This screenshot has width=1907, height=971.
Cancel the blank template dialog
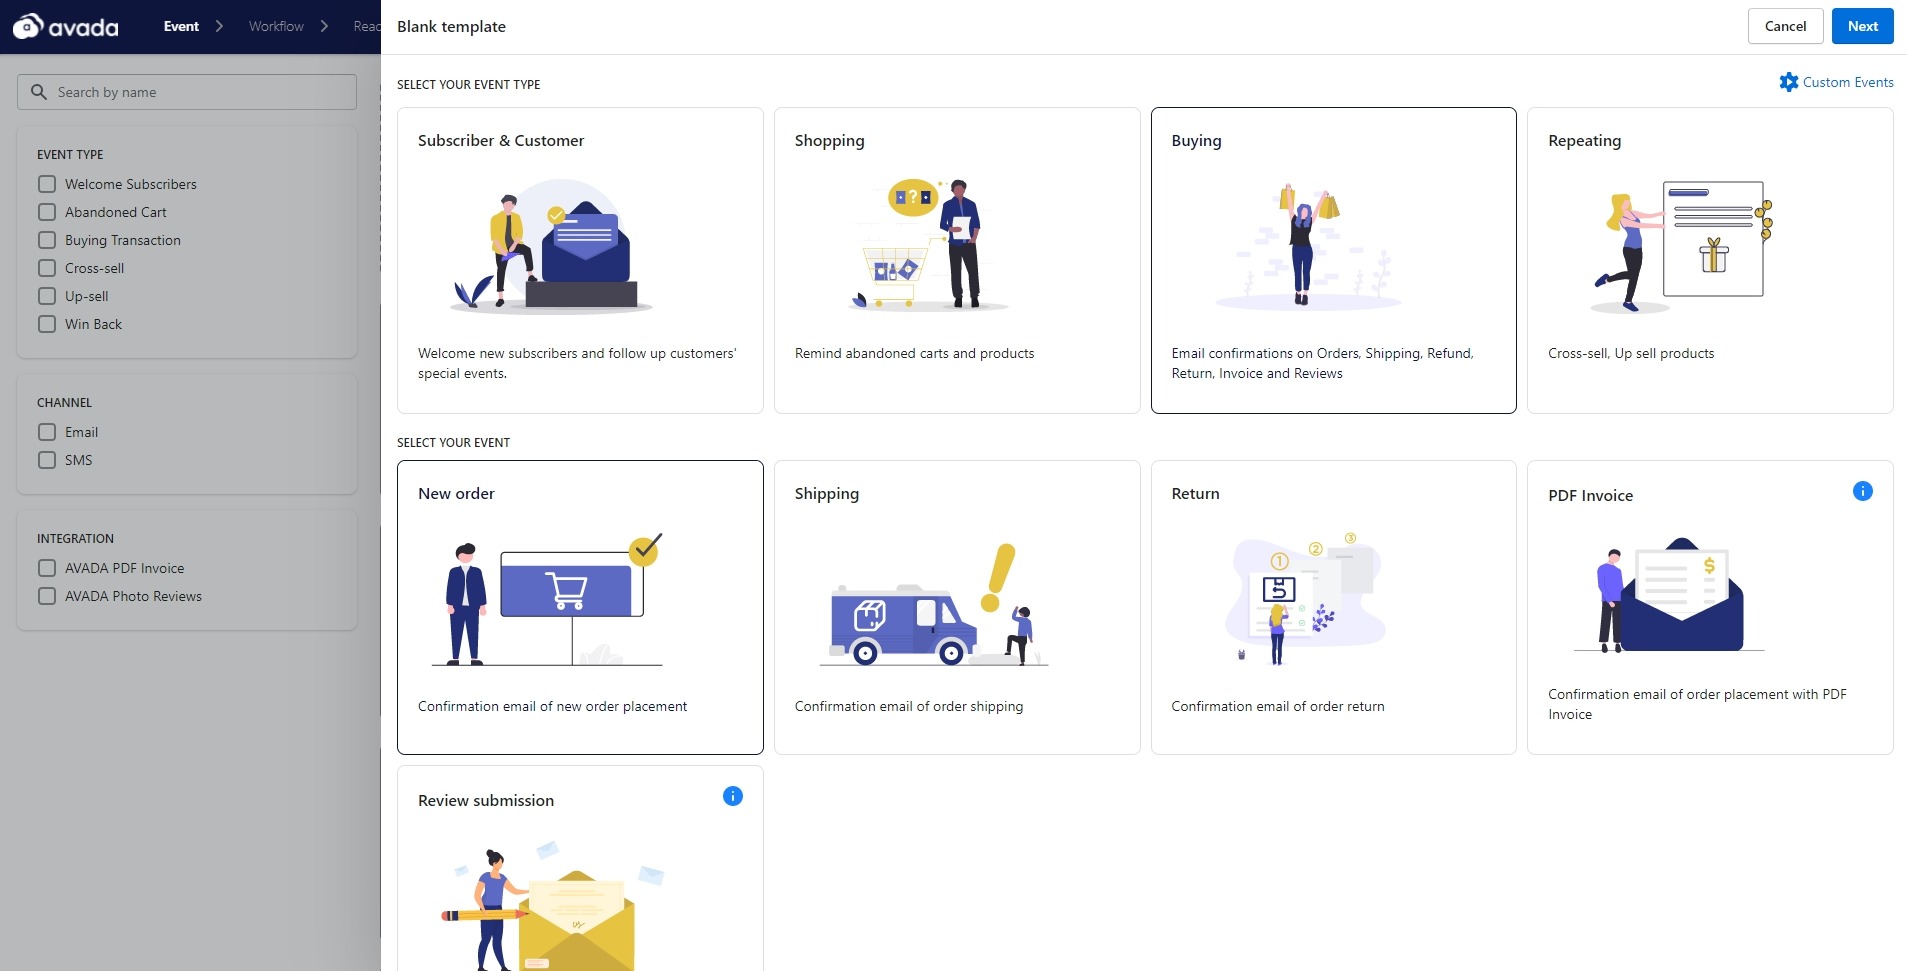(x=1784, y=26)
